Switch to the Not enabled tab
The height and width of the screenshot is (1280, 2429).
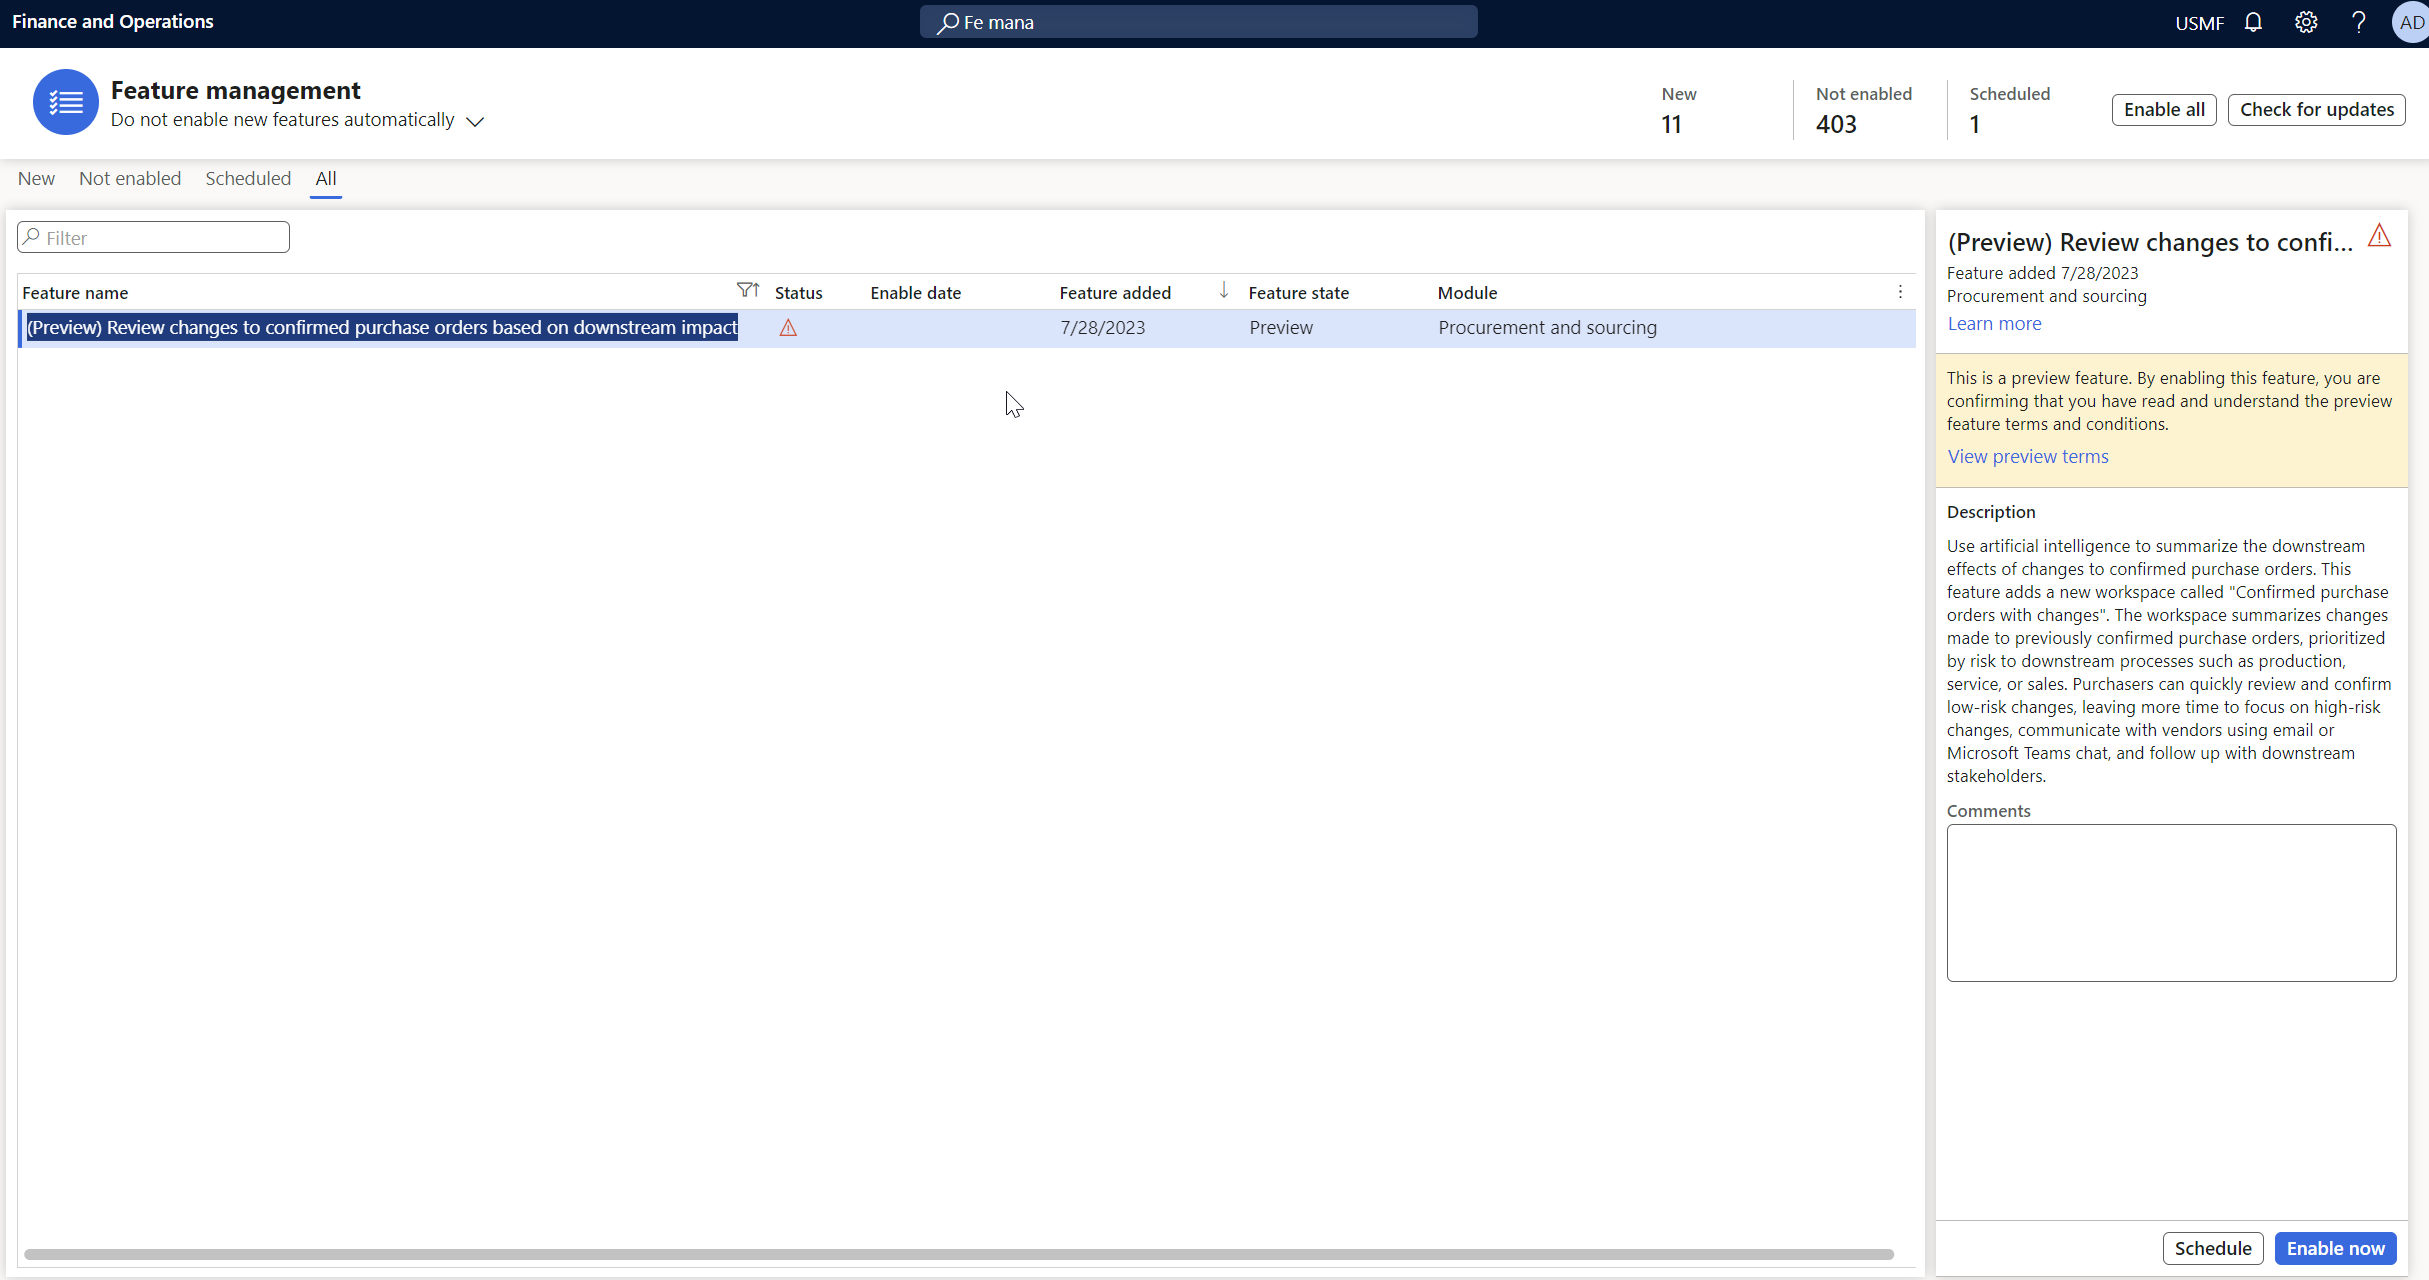(x=130, y=178)
